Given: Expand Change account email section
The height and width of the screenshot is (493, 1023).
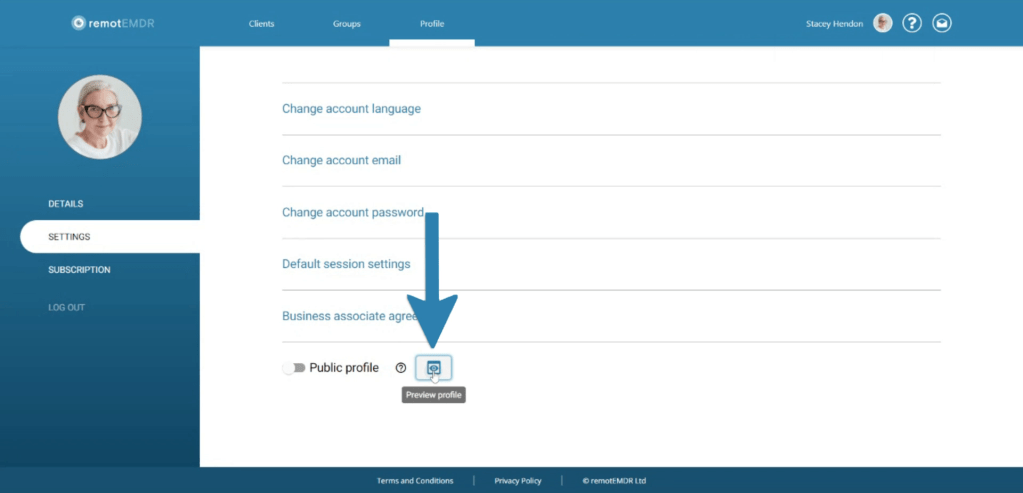Looking at the screenshot, I should 341,160.
